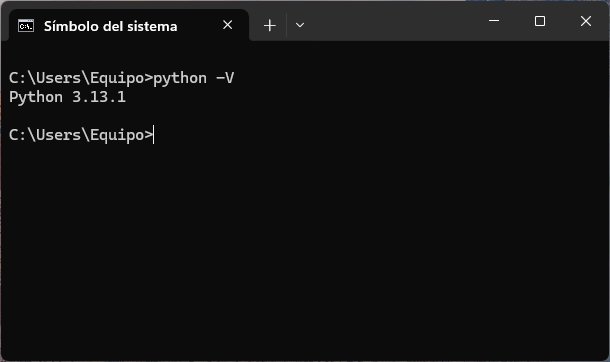Place the caret at the blinking text cursor
610x362 pixels.
click(154, 135)
